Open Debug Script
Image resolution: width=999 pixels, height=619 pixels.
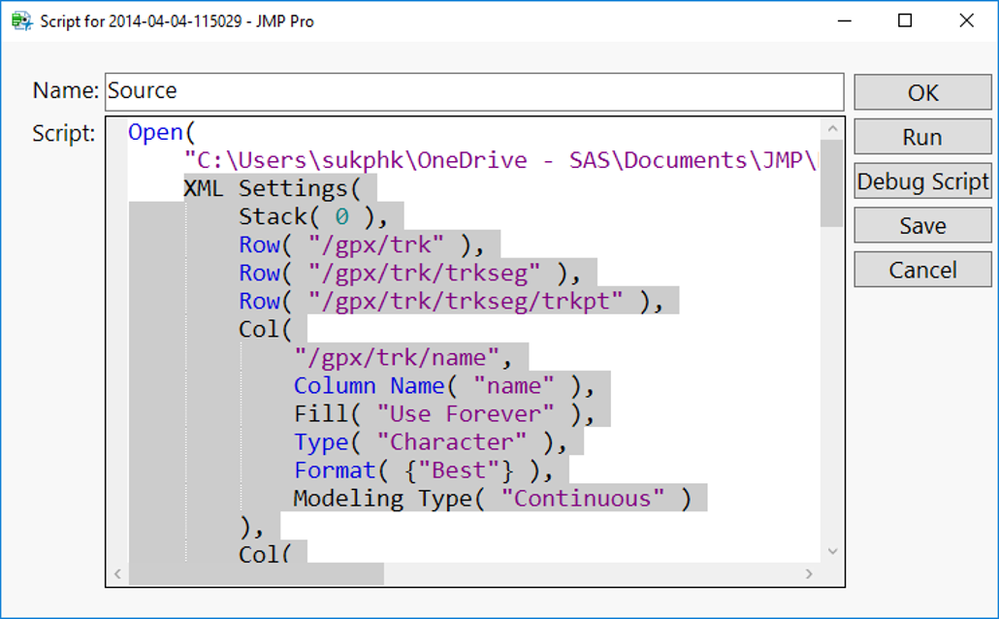point(923,181)
